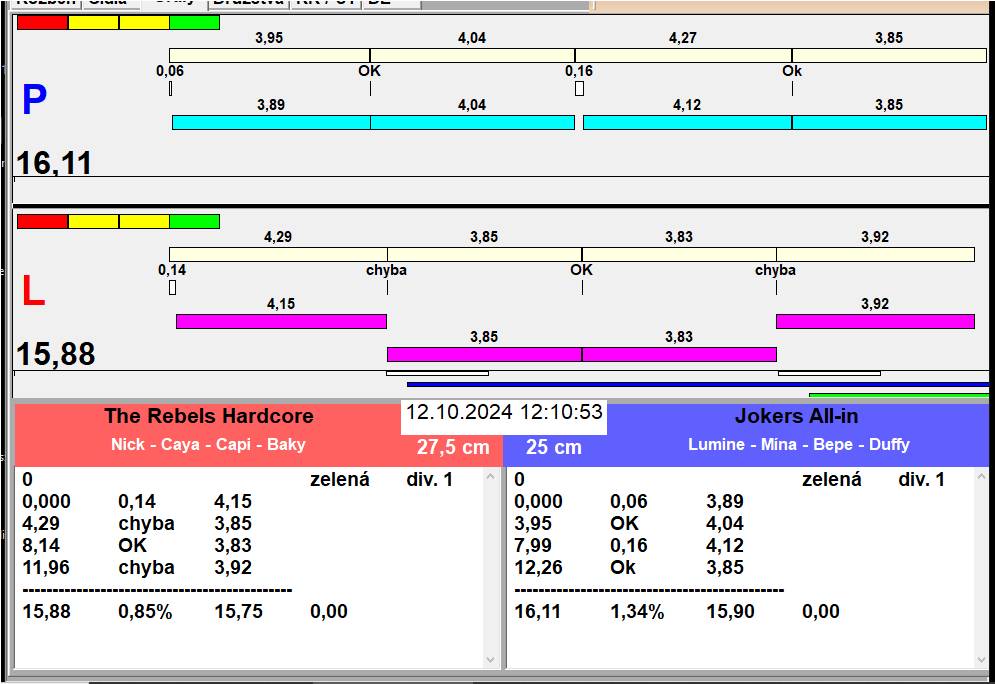
Task: Click the green start light in lane L
Action: [x=194, y=221]
